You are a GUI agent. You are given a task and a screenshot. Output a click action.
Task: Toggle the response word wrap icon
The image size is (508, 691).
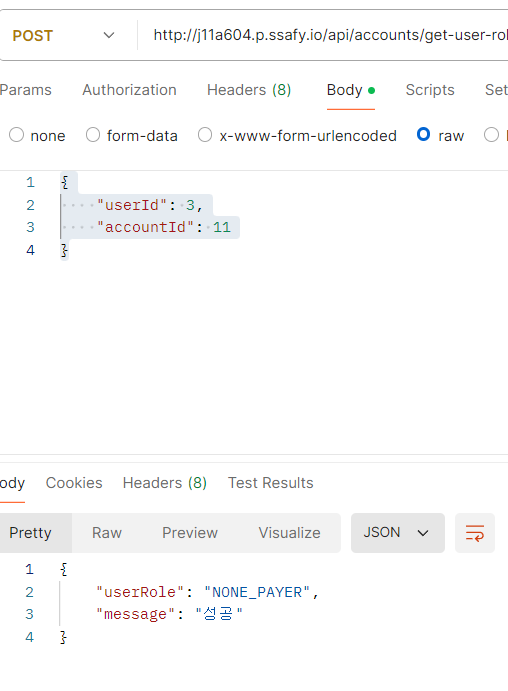[x=475, y=533]
